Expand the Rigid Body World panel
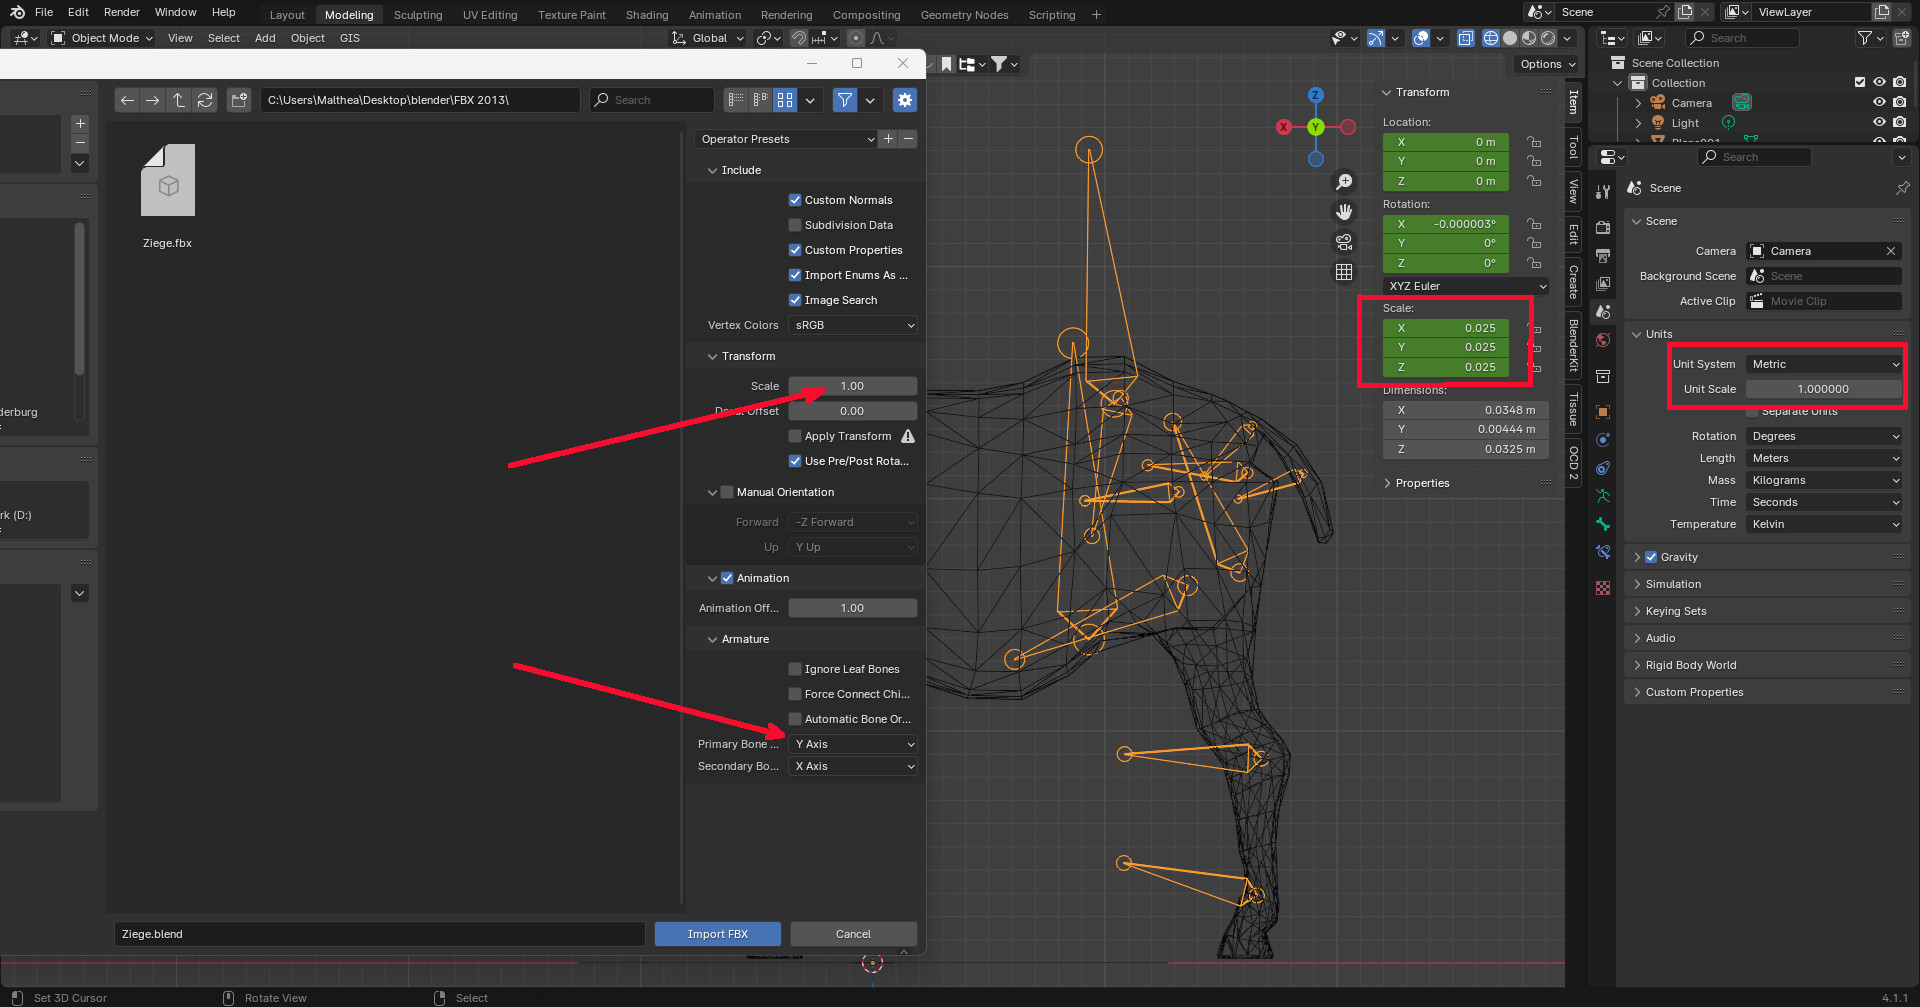 (1691, 665)
